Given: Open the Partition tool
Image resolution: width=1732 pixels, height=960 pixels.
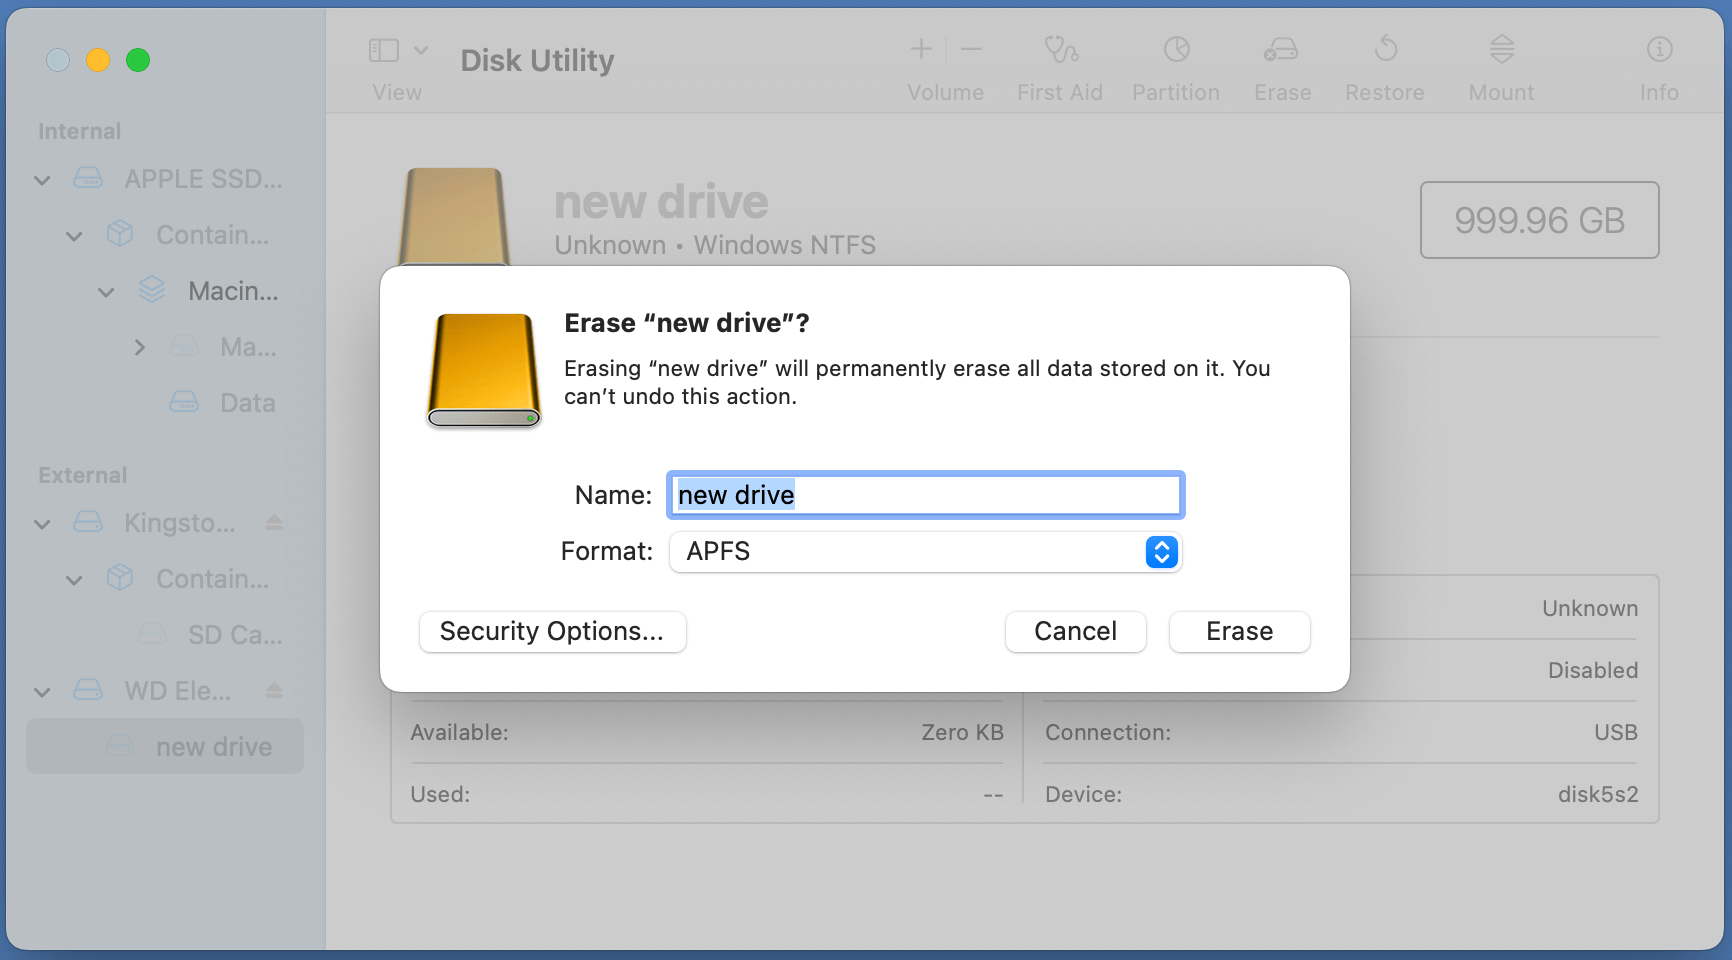Looking at the screenshot, I should pos(1175,60).
